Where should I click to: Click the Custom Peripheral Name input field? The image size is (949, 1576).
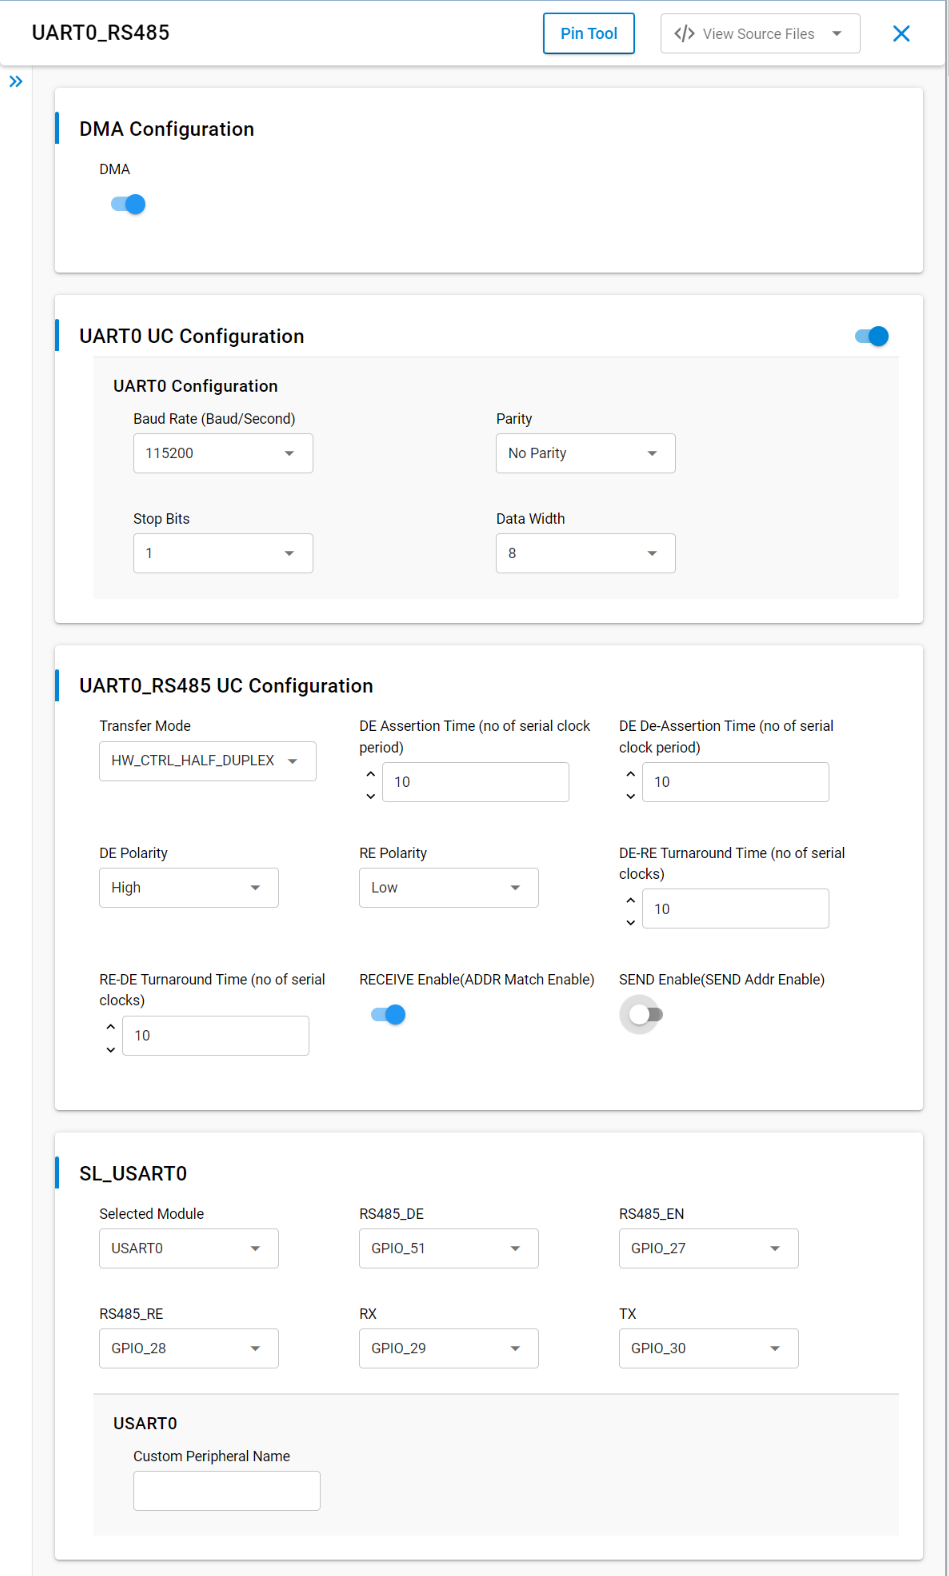coord(227,1491)
